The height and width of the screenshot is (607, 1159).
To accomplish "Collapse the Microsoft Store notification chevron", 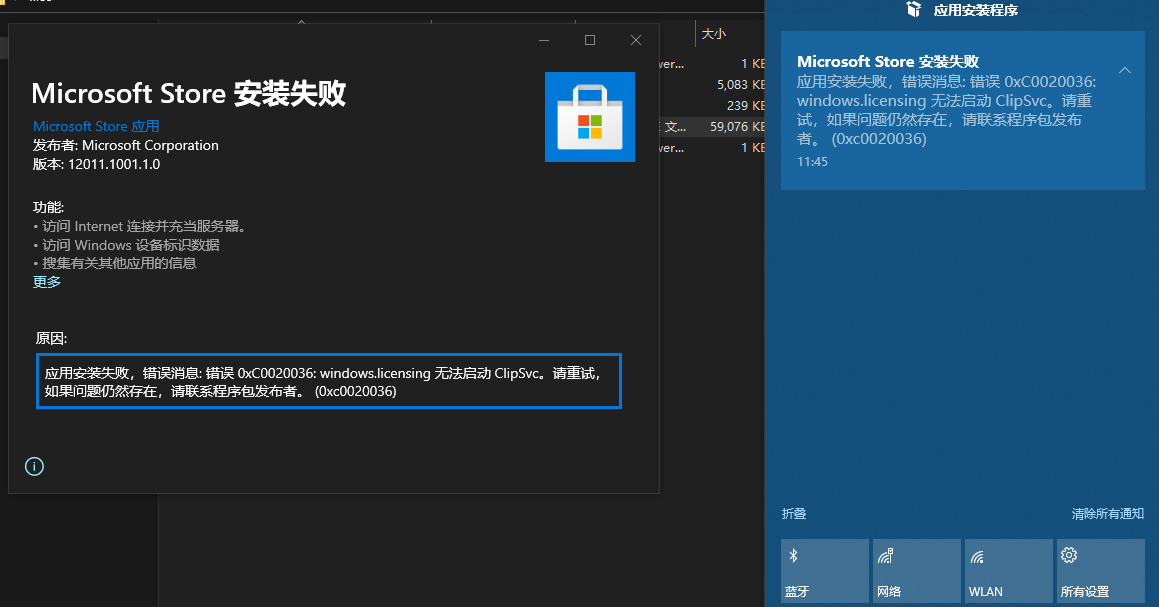I will (x=1125, y=70).
